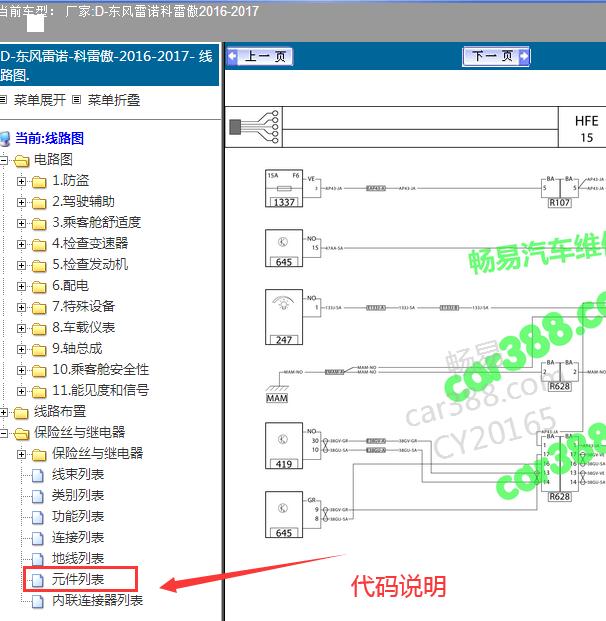
Task: Go to next page with 下一页 button
Action: click(x=496, y=57)
